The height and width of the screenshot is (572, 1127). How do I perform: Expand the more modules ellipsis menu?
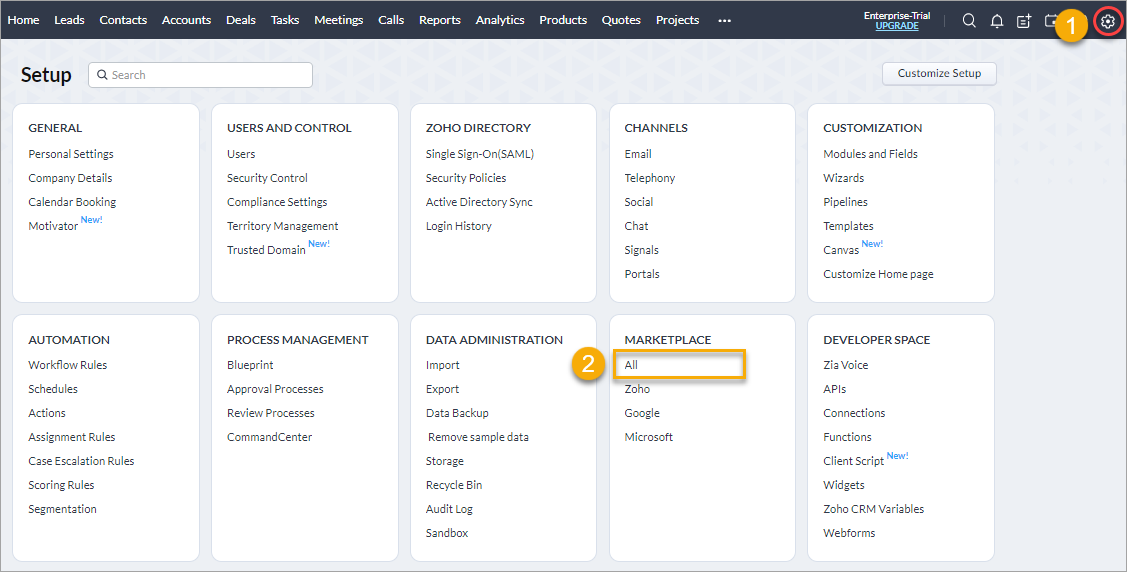724,20
